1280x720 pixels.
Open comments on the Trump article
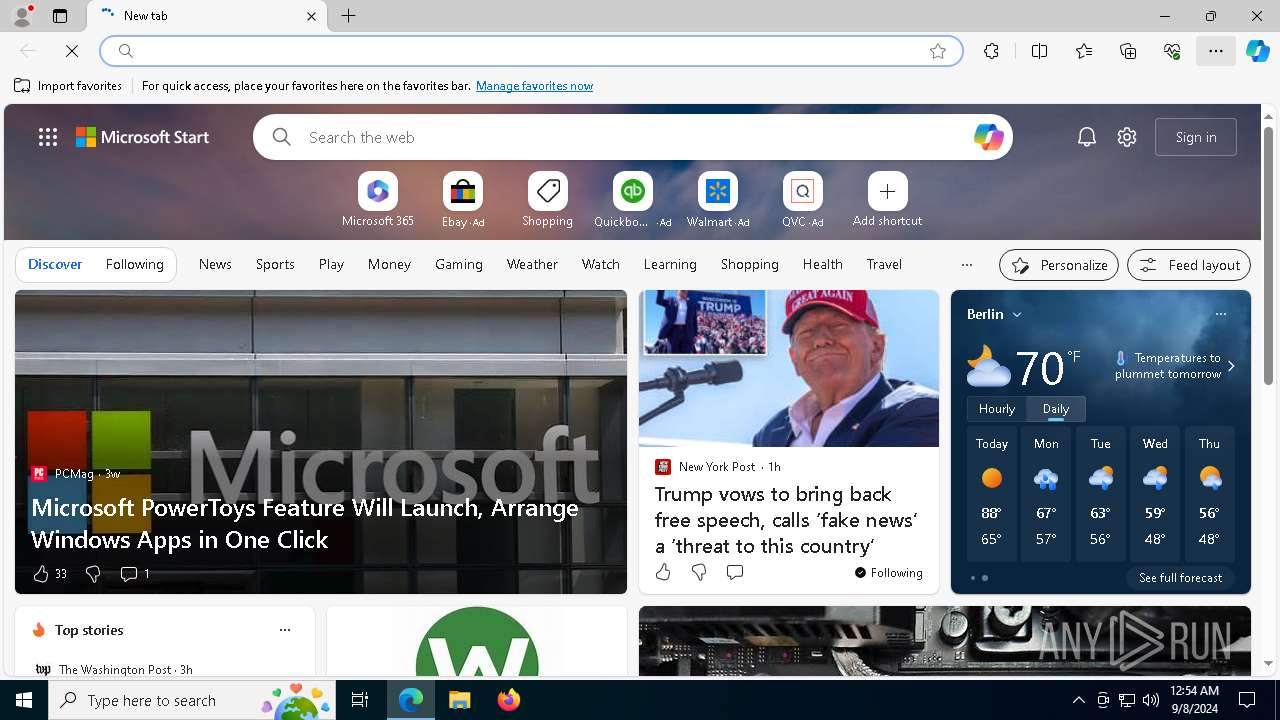(x=735, y=572)
